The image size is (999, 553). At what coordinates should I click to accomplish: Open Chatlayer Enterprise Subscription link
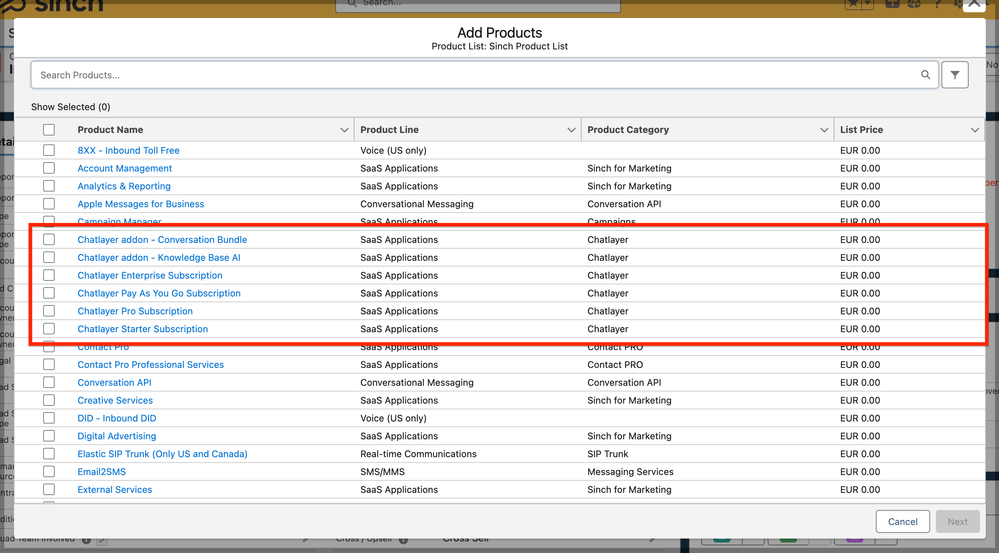click(150, 275)
